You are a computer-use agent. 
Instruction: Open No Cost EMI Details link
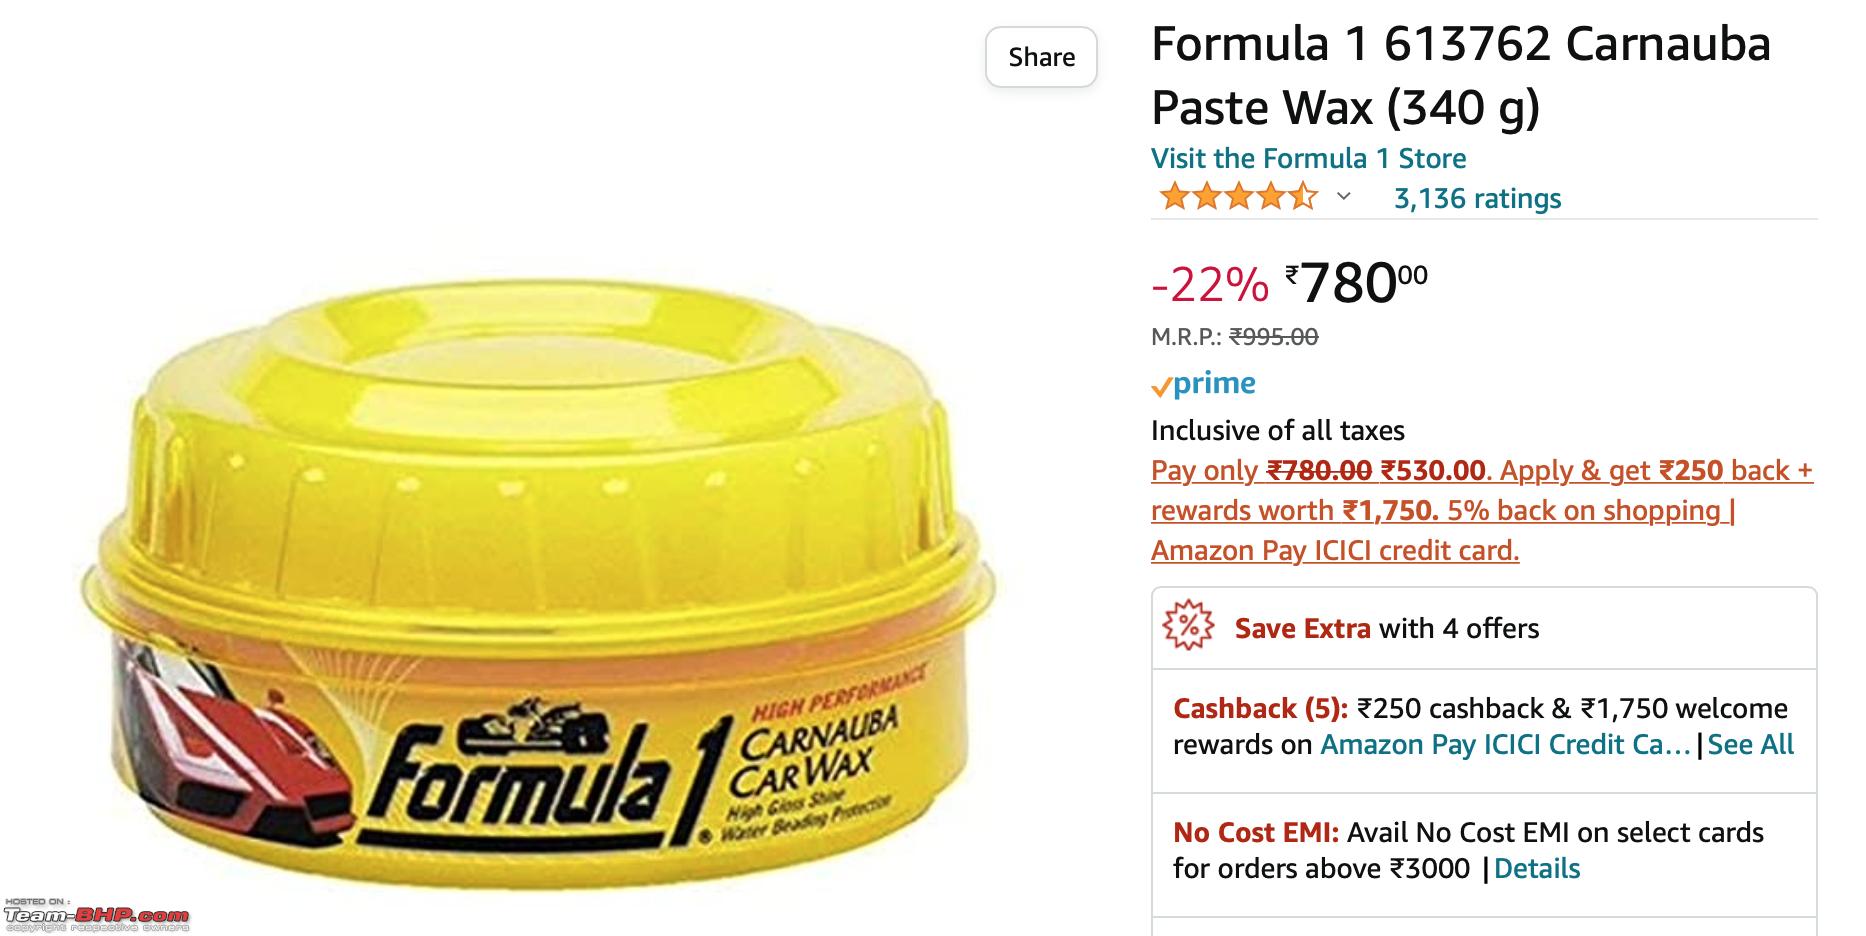point(1536,868)
